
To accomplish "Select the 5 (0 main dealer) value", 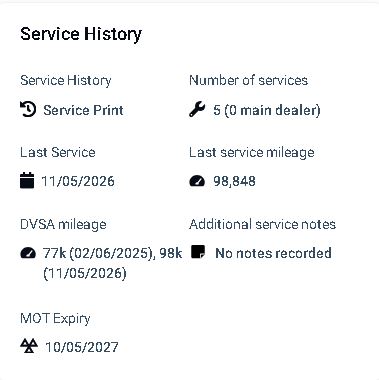I will (x=267, y=110).
